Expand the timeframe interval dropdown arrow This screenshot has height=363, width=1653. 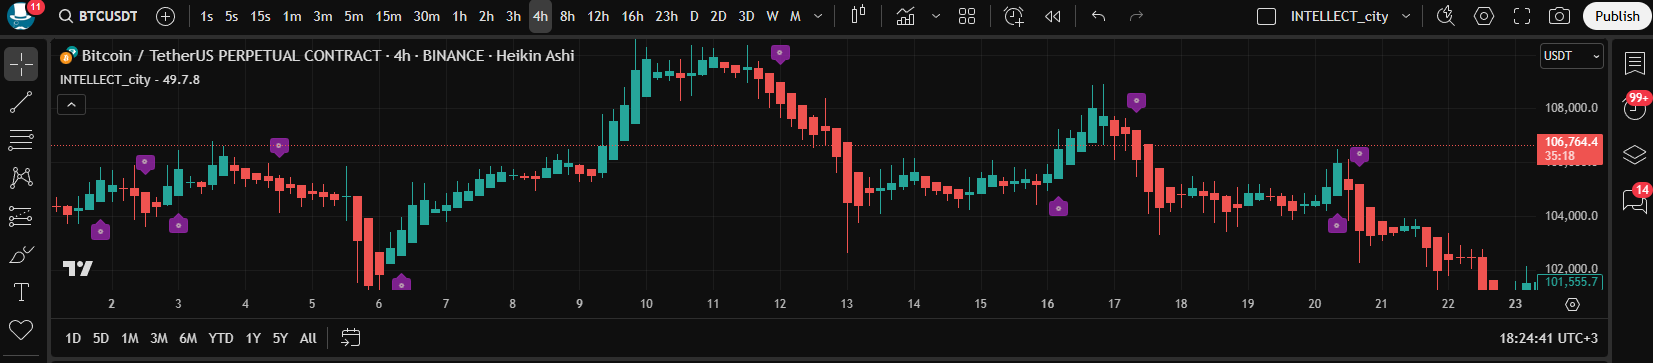click(818, 16)
